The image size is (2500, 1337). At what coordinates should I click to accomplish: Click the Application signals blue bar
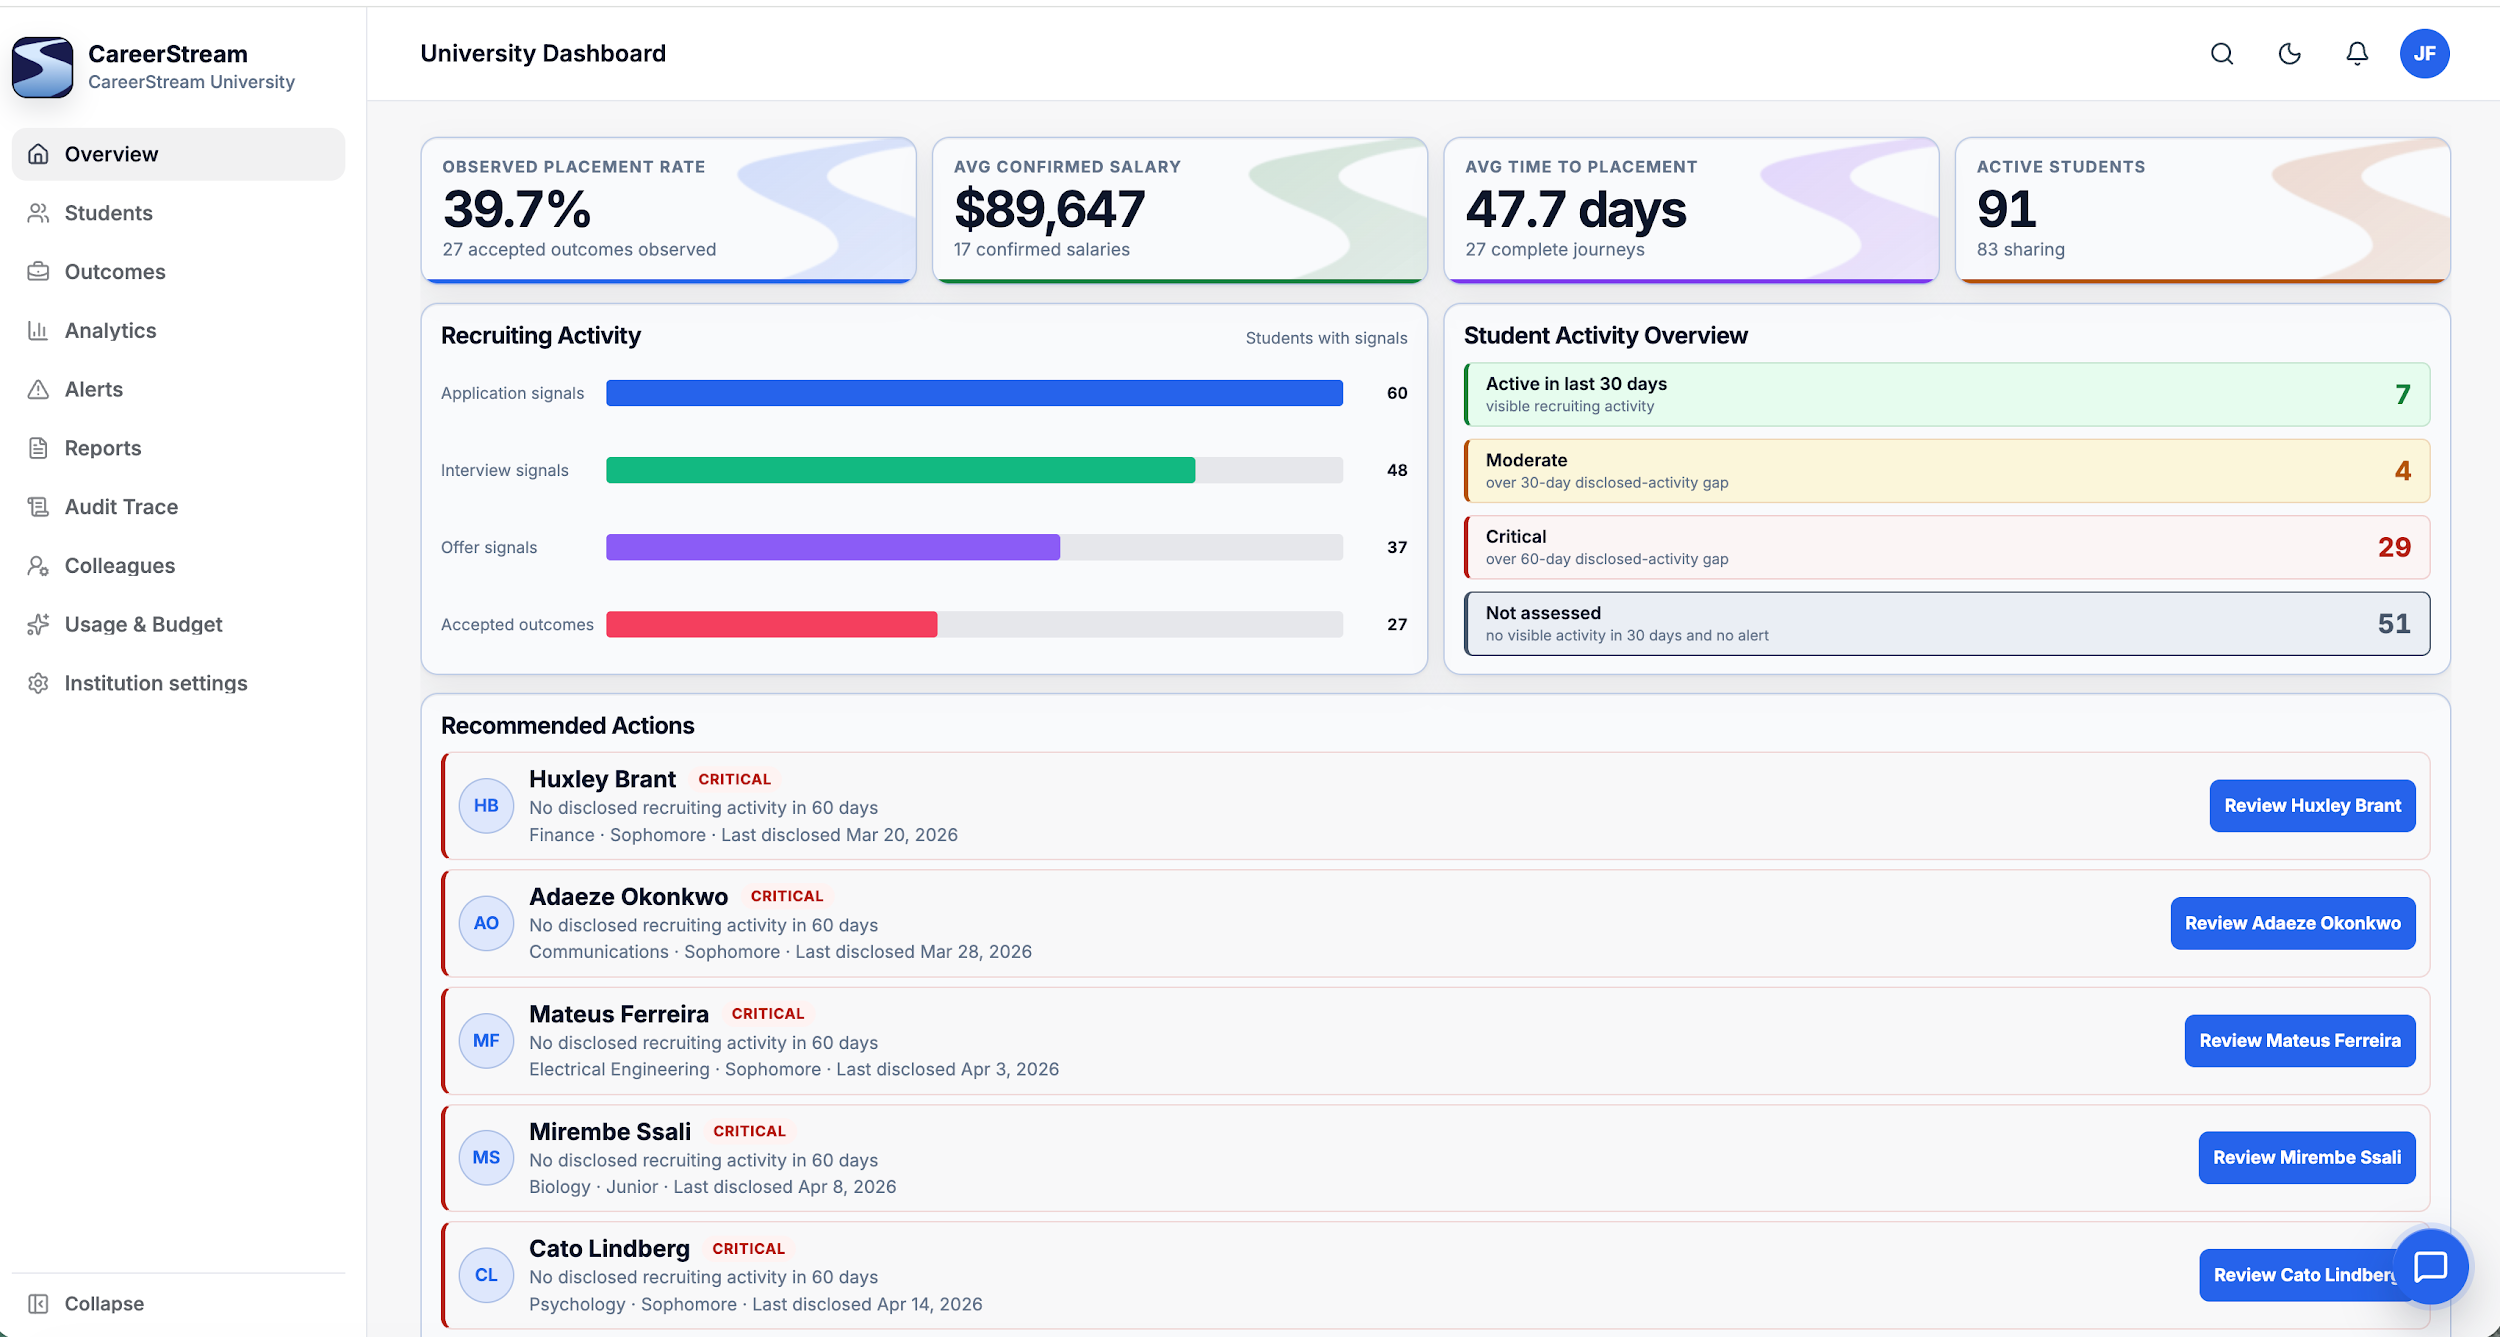[974, 393]
